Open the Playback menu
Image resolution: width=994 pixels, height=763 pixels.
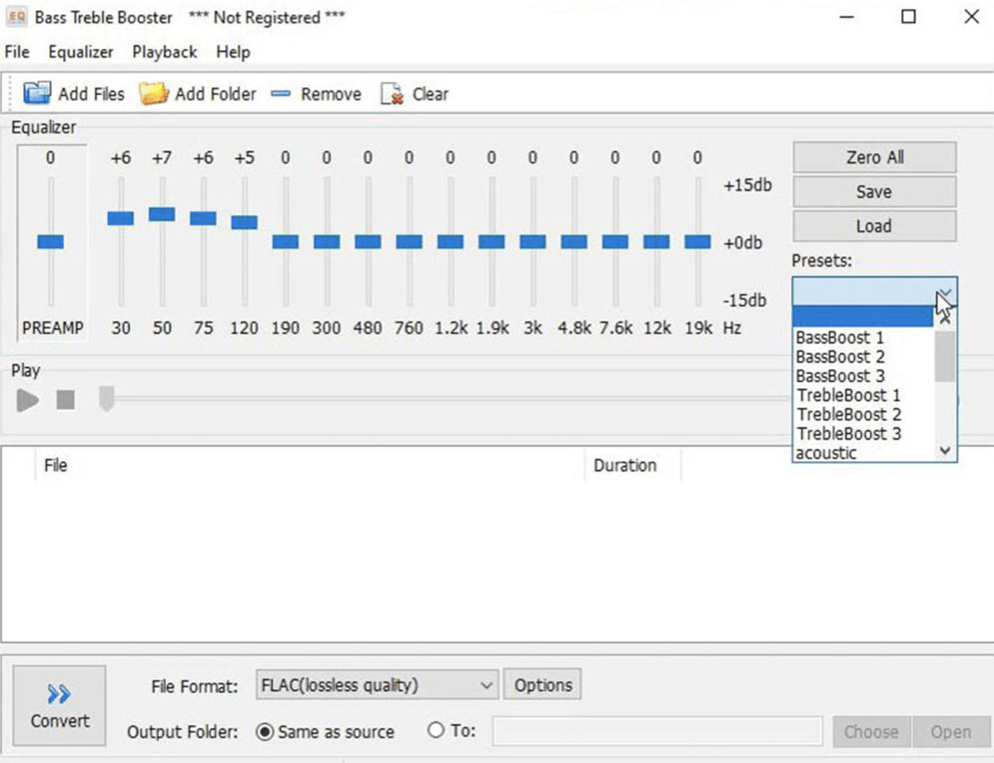coord(165,52)
